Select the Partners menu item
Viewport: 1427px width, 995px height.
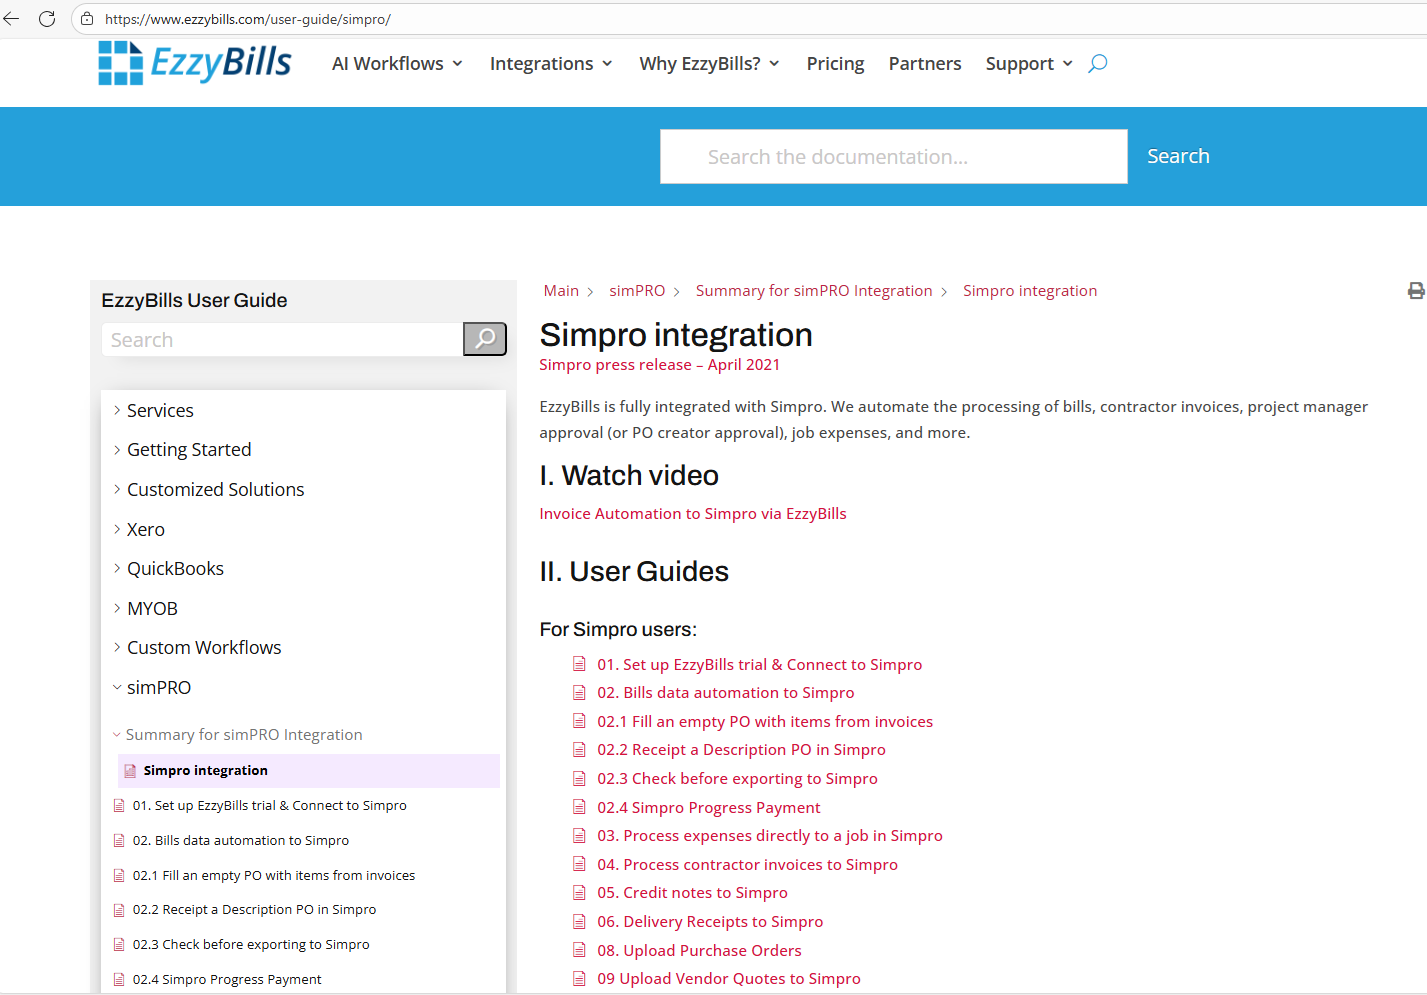coord(924,63)
